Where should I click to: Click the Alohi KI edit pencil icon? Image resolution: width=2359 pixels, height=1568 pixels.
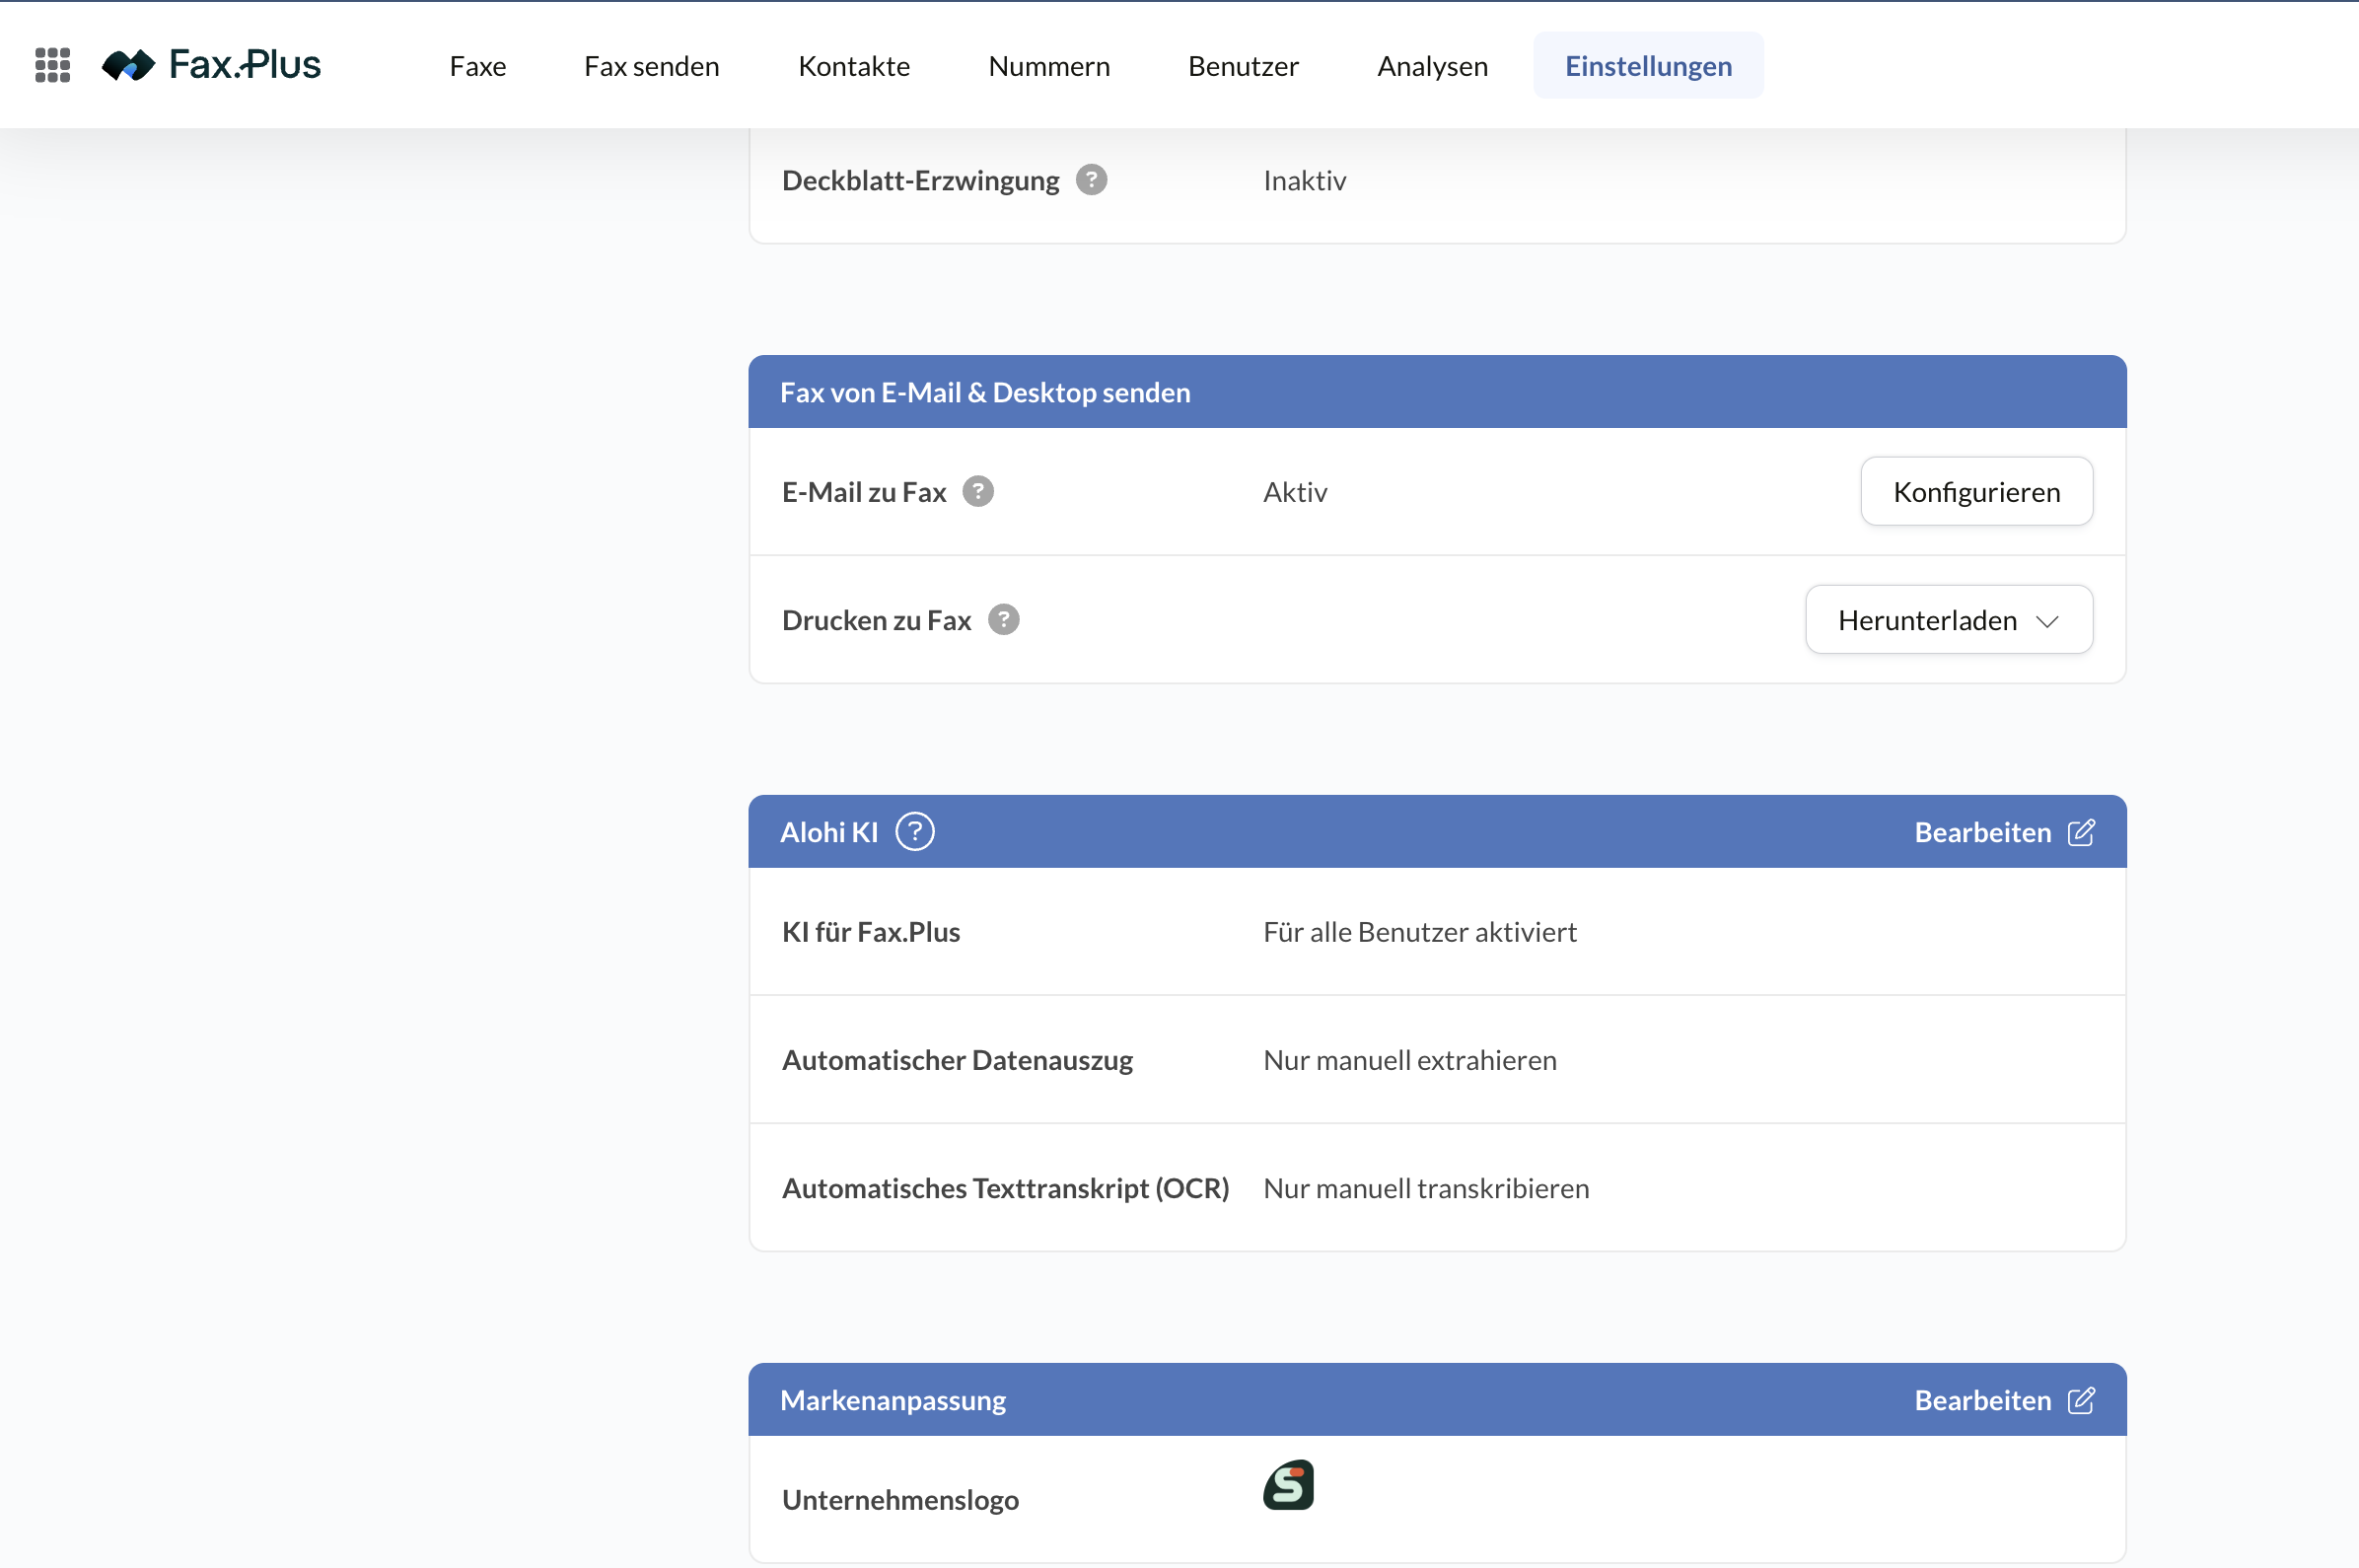point(2081,832)
